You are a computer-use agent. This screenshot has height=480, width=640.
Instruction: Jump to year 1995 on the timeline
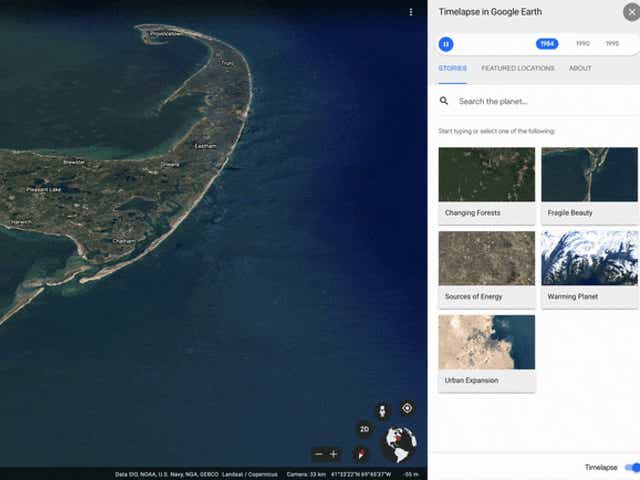pyautogui.click(x=612, y=44)
